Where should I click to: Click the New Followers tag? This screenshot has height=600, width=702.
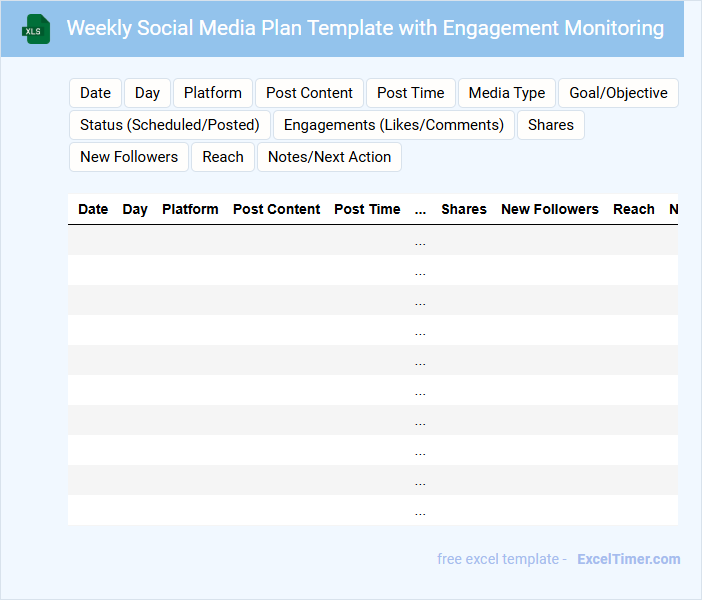click(x=129, y=157)
